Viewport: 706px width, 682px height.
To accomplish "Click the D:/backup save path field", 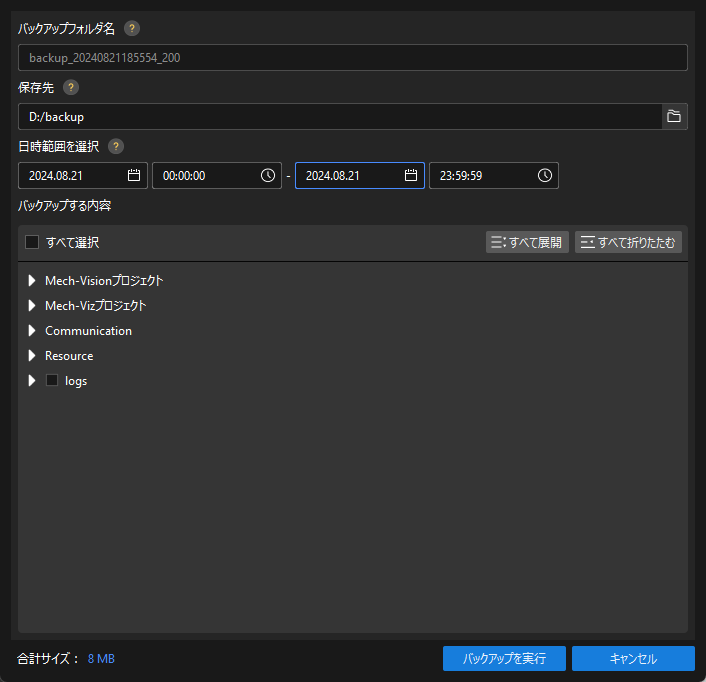I will tap(340, 117).
